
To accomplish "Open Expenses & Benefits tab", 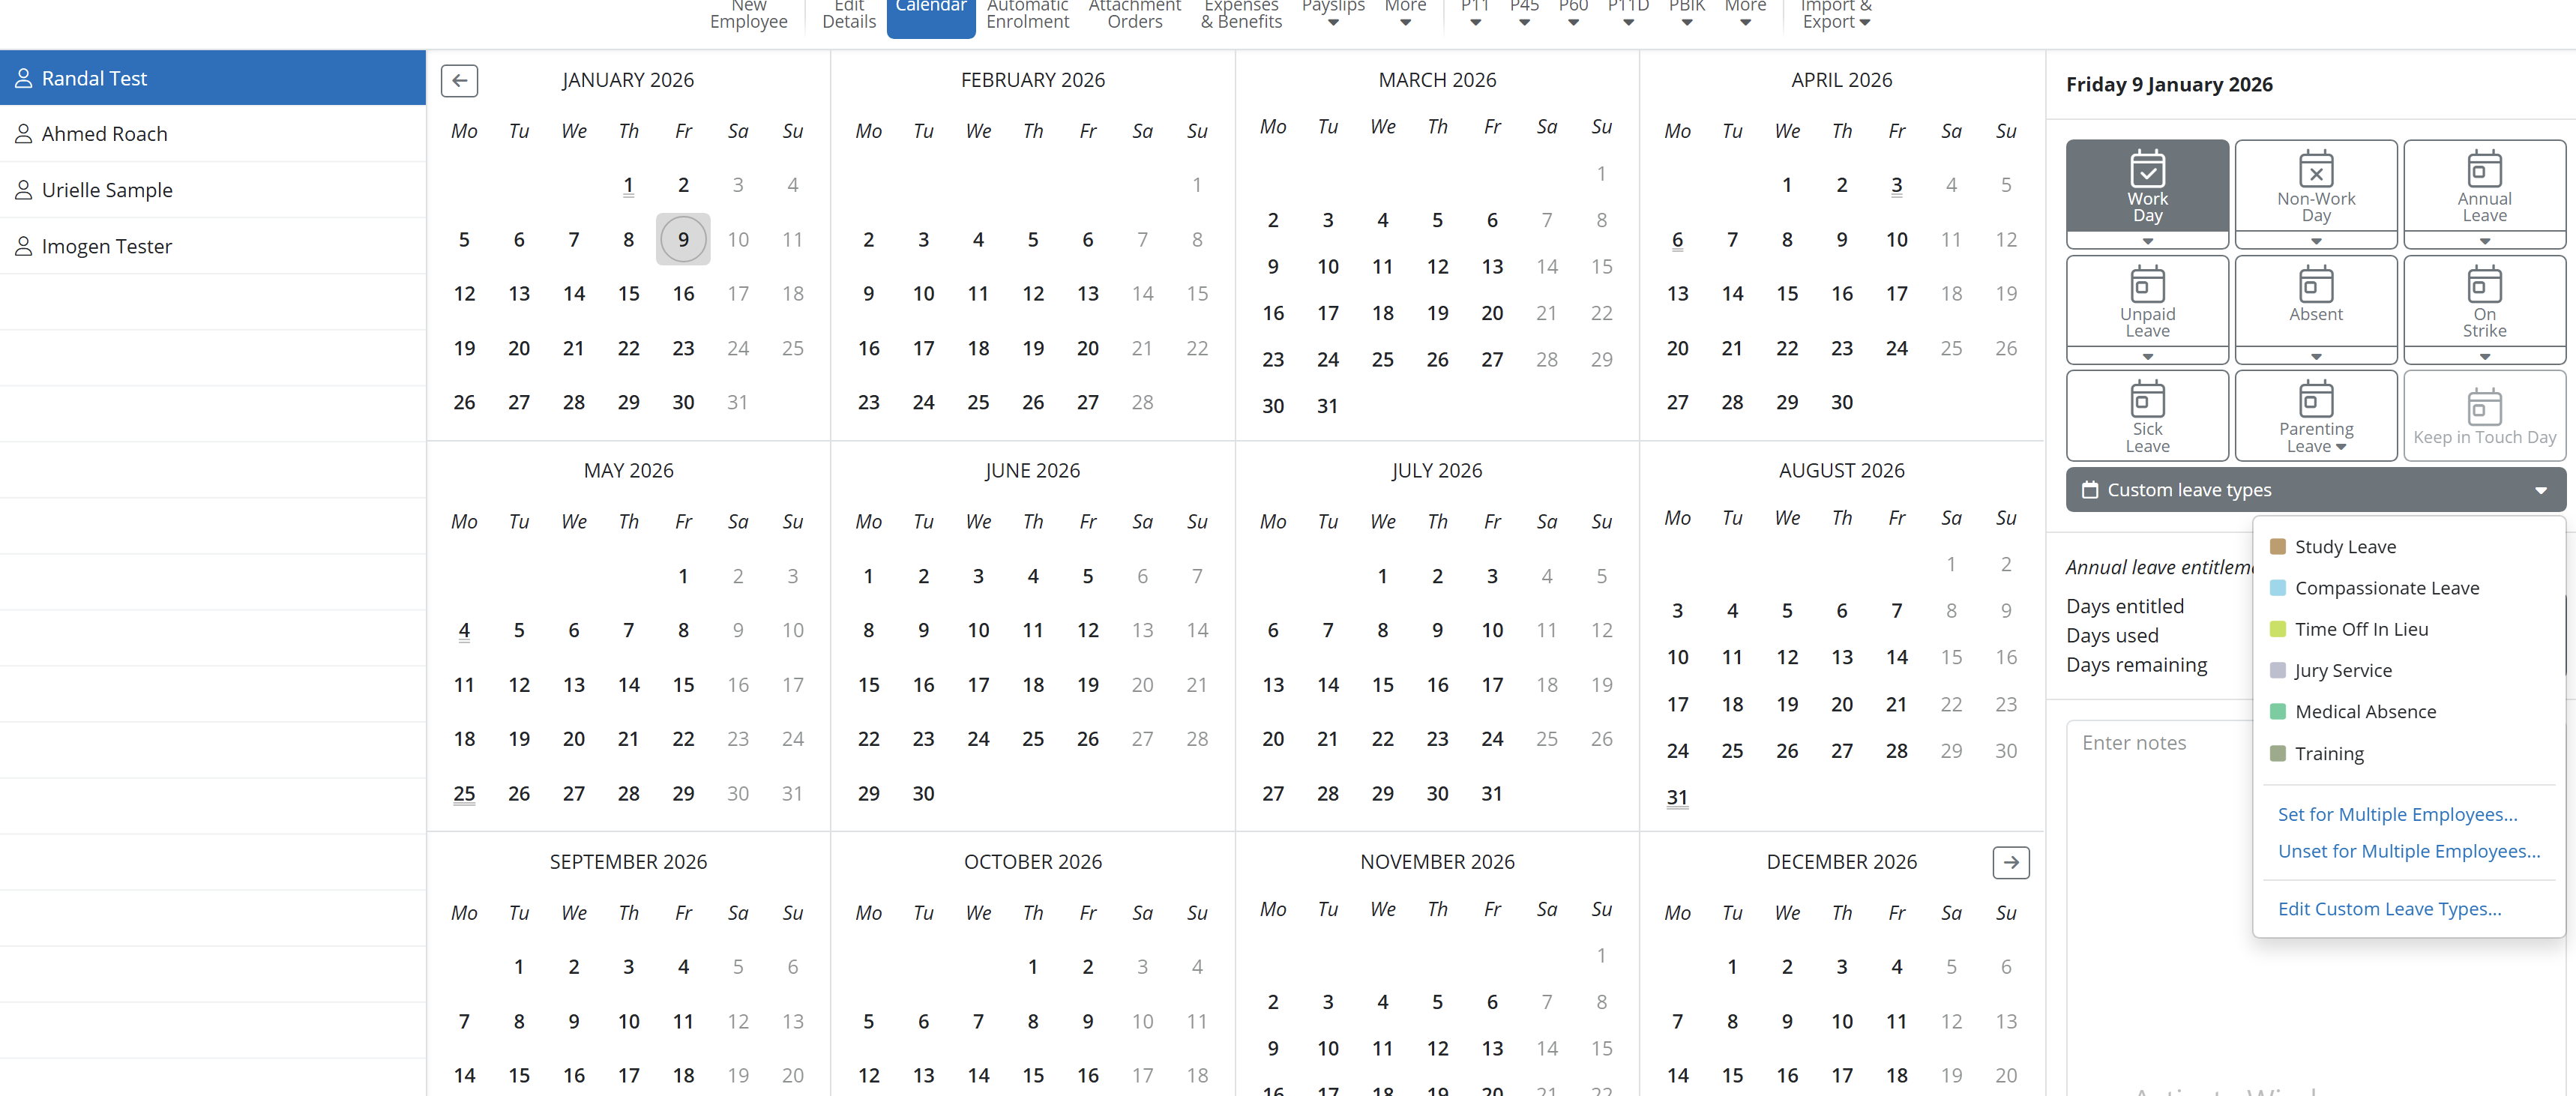I will [1240, 14].
